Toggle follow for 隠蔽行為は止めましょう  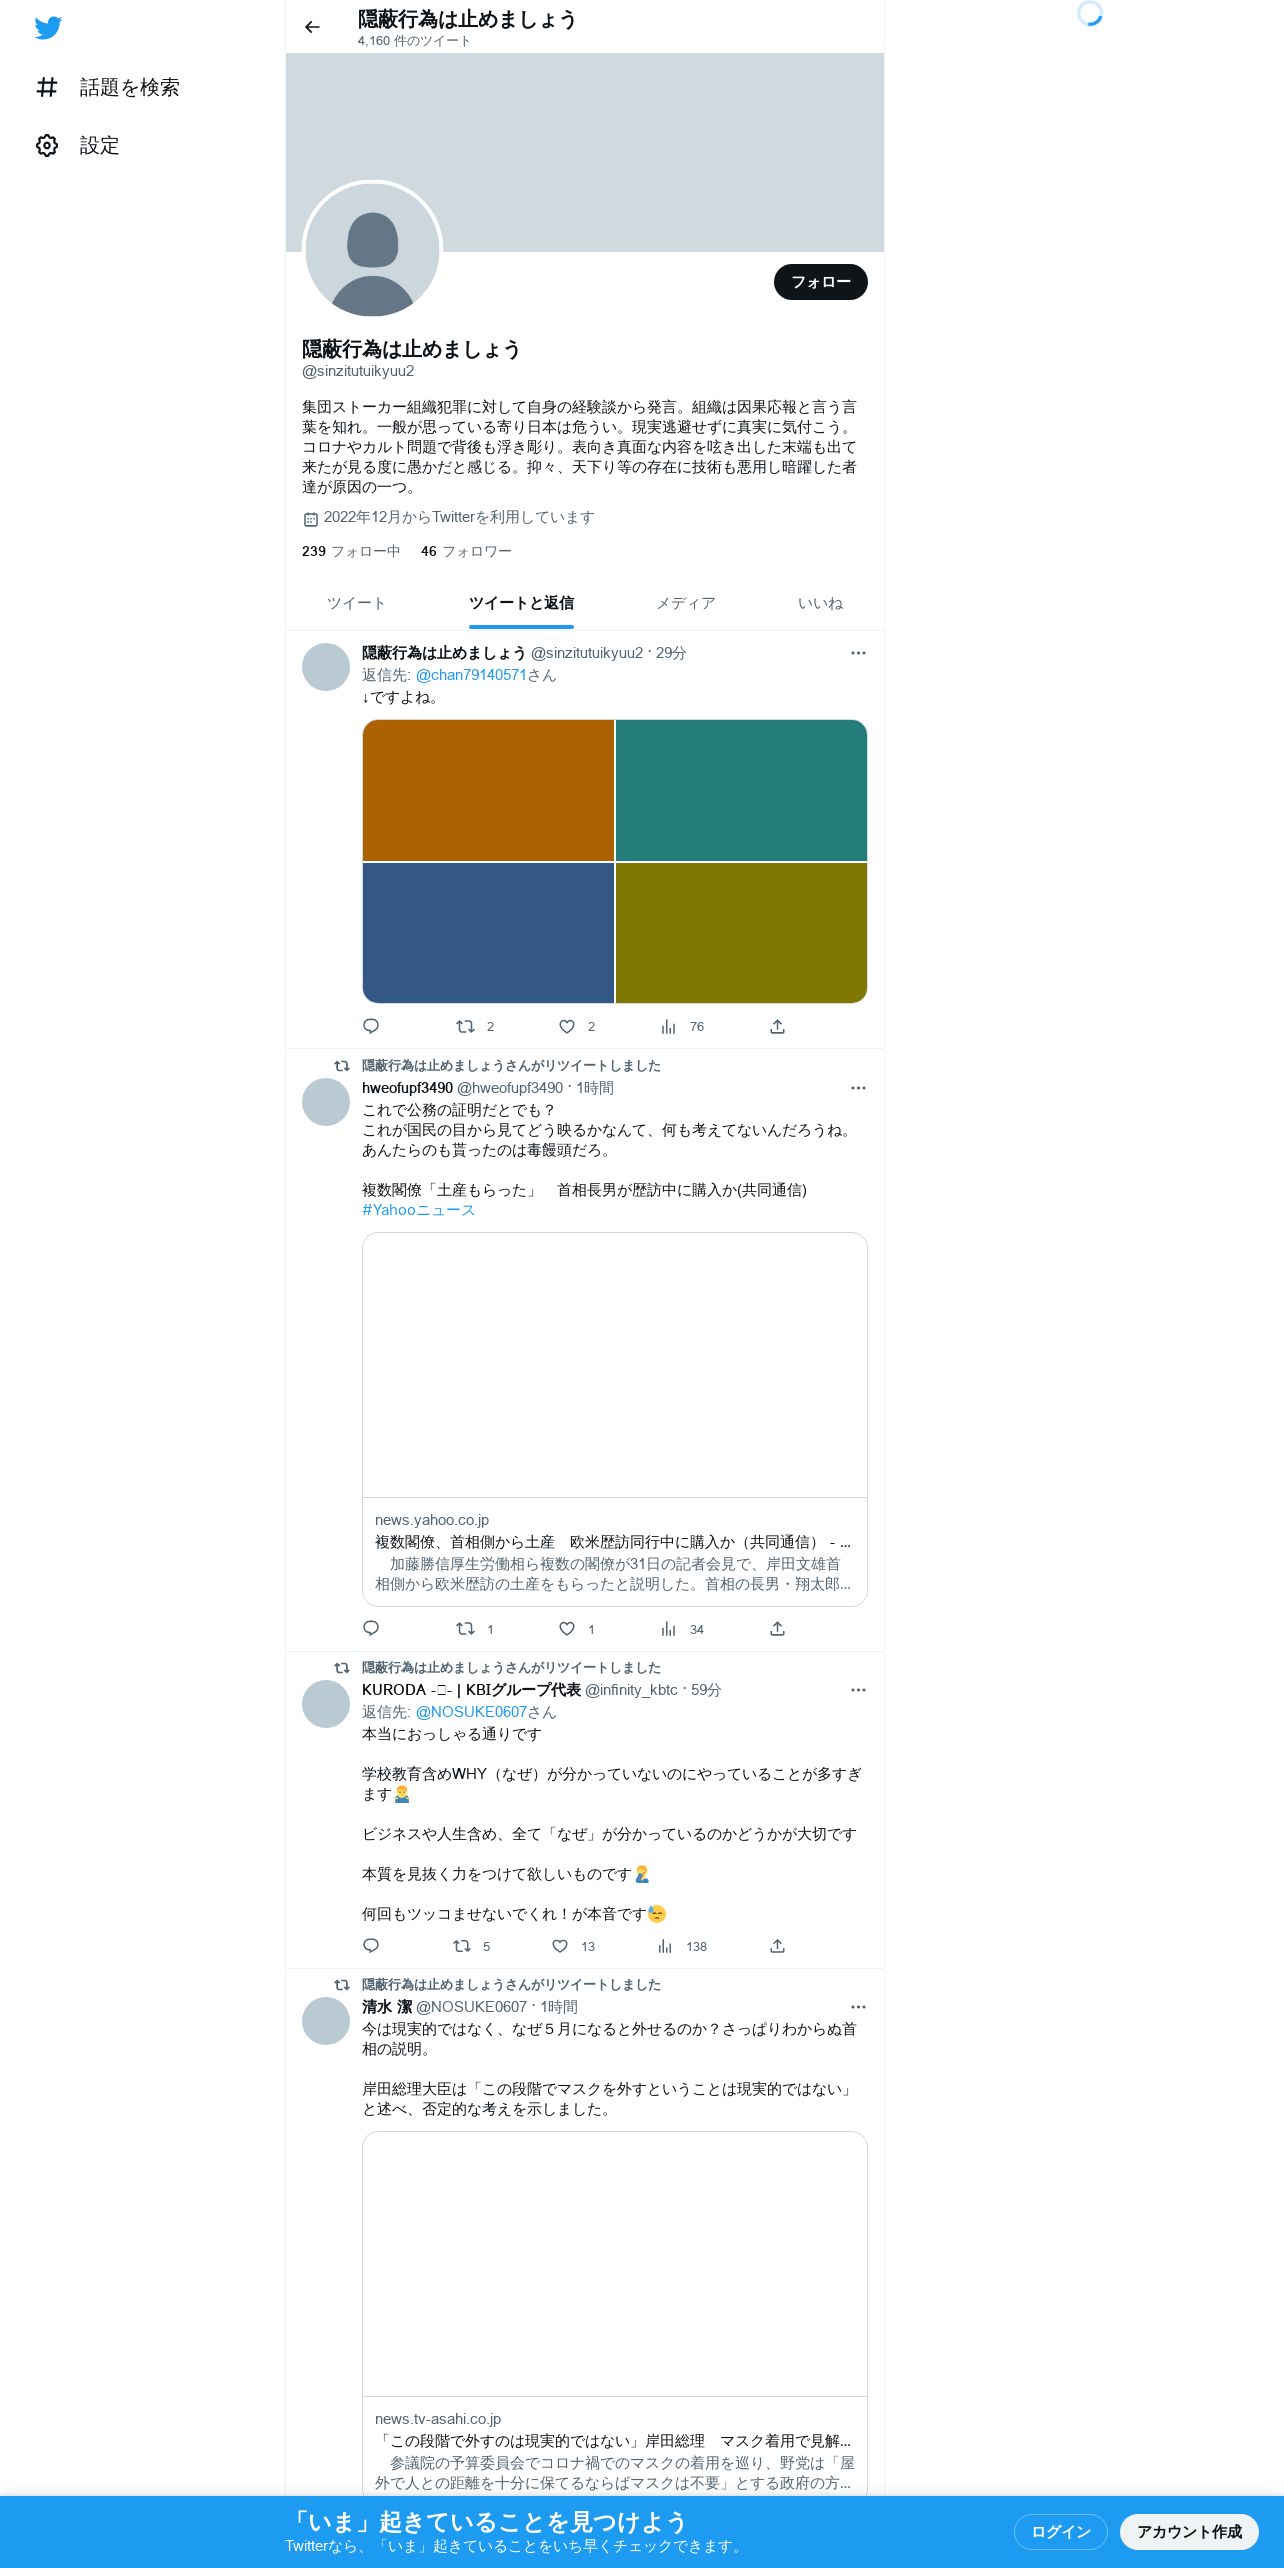click(820, 282)
